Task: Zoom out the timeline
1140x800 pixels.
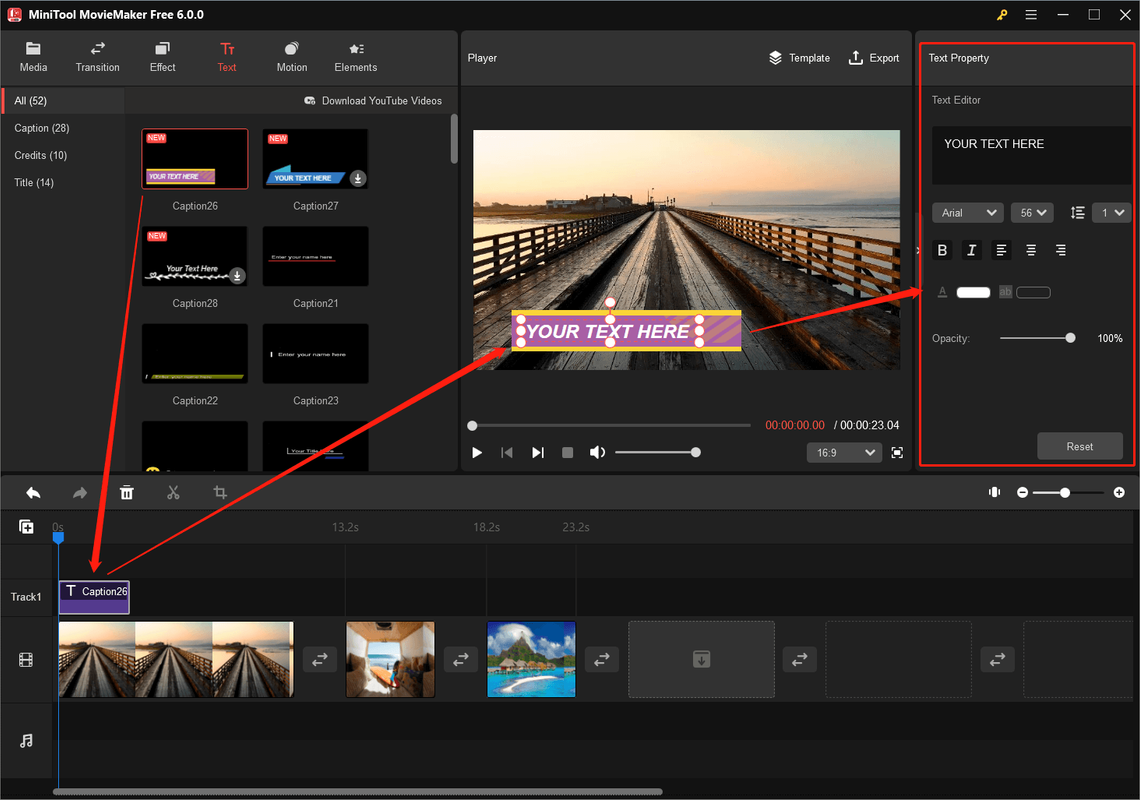Action: click(1022, 492)
